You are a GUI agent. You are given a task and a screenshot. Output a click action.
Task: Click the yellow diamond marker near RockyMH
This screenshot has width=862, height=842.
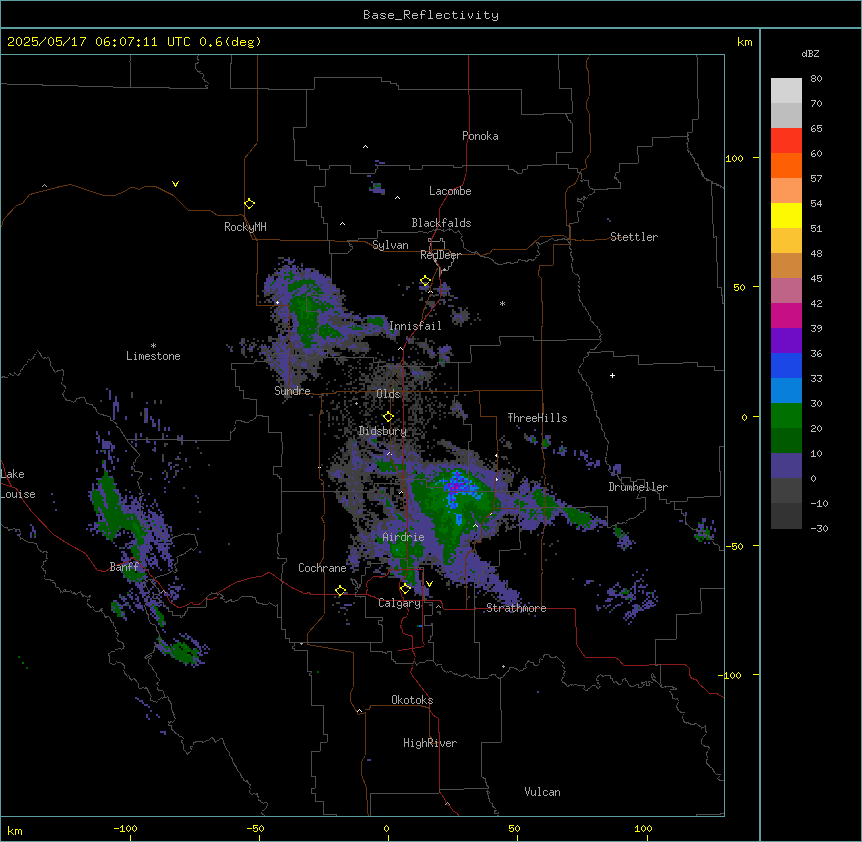[250, 204]
